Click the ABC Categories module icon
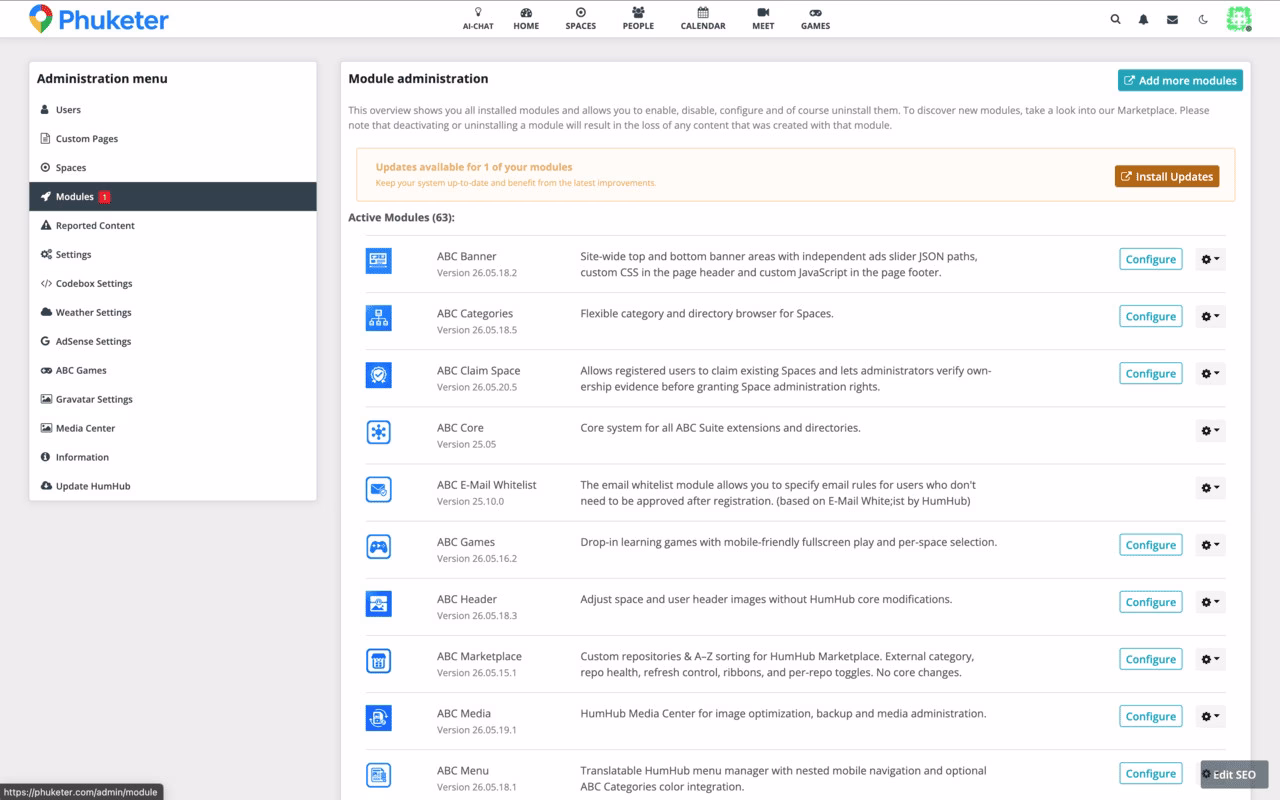The image size is (1280, 800). [379, 318]
